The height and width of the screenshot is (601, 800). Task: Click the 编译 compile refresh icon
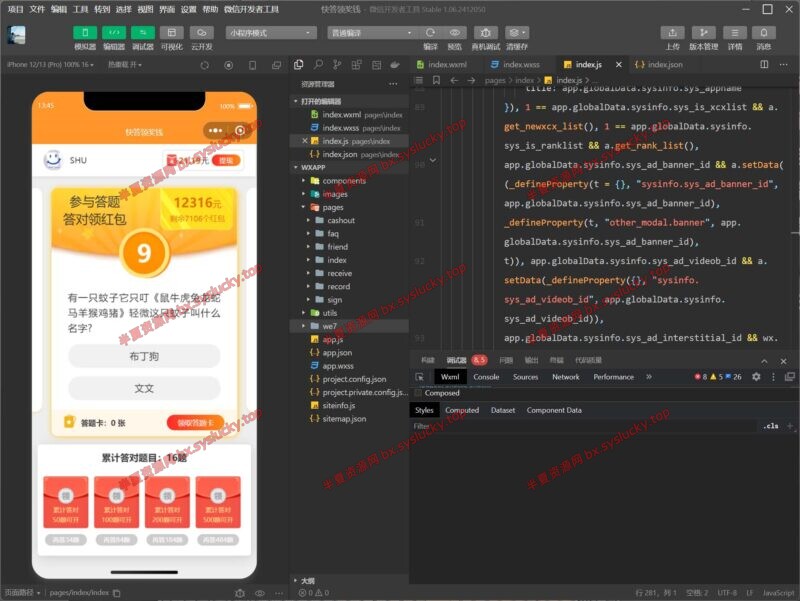pyautogui.click(x=430, y=33)
